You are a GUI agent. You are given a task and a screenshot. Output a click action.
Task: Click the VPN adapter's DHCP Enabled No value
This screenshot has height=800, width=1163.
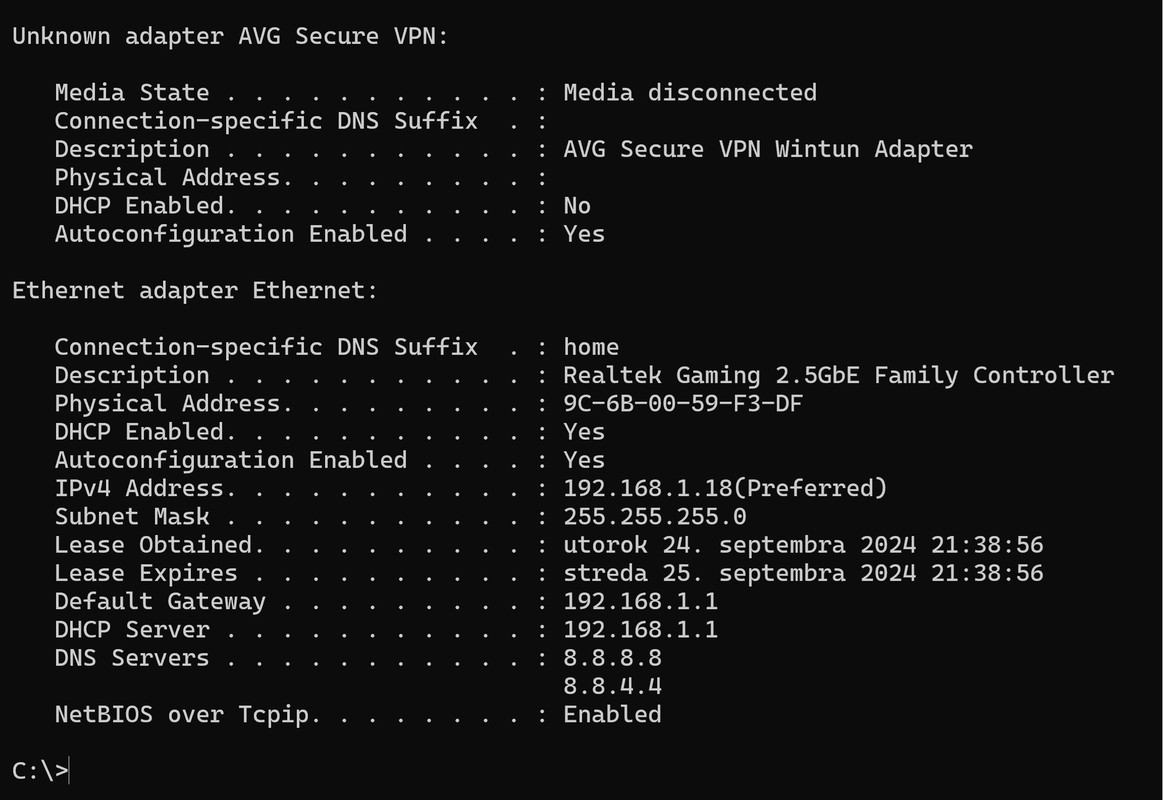(x=577, y=205)
